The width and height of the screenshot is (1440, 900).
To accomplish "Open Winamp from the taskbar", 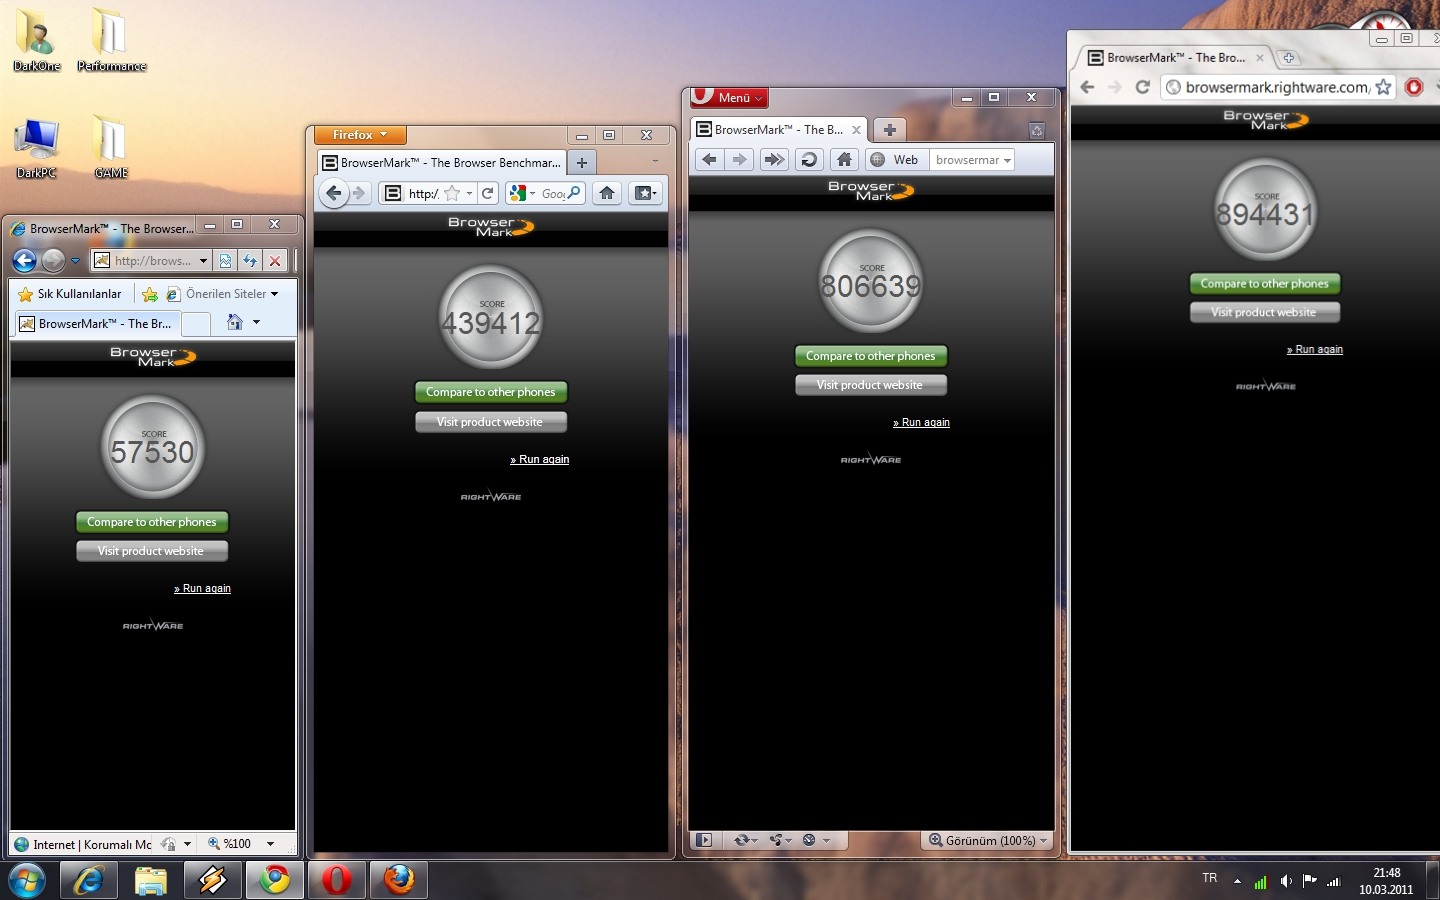I will tap(213, 880).
